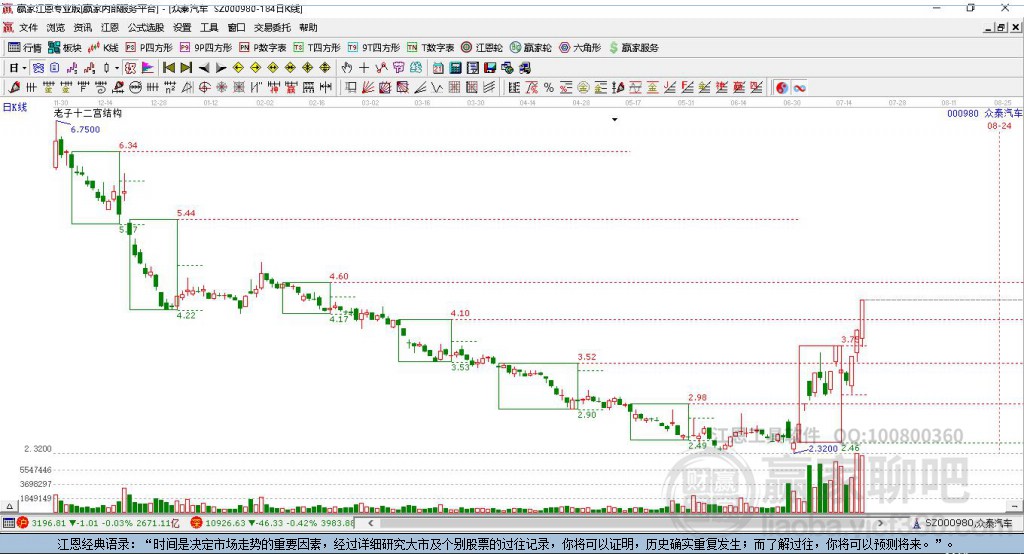Click the red pencil drawing tool

pos(14,88)
